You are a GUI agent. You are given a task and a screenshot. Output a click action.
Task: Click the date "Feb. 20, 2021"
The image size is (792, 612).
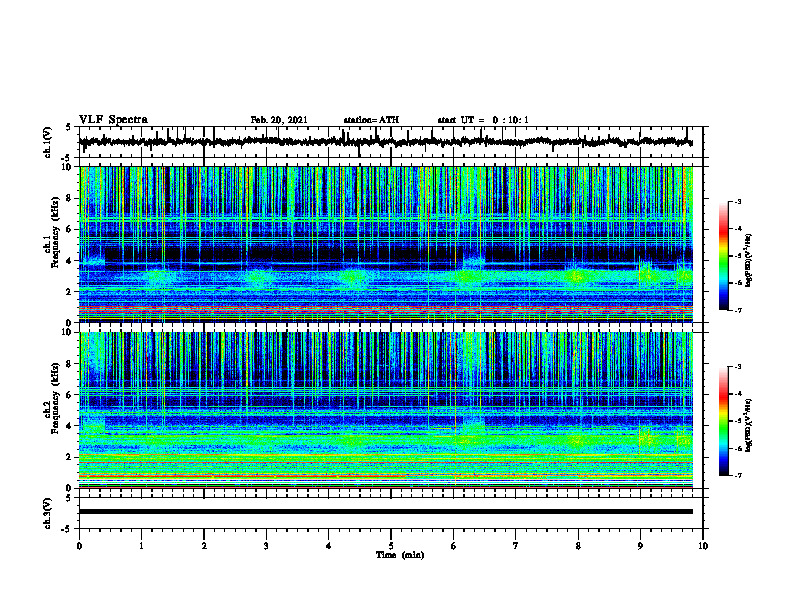tap(279, 120)
